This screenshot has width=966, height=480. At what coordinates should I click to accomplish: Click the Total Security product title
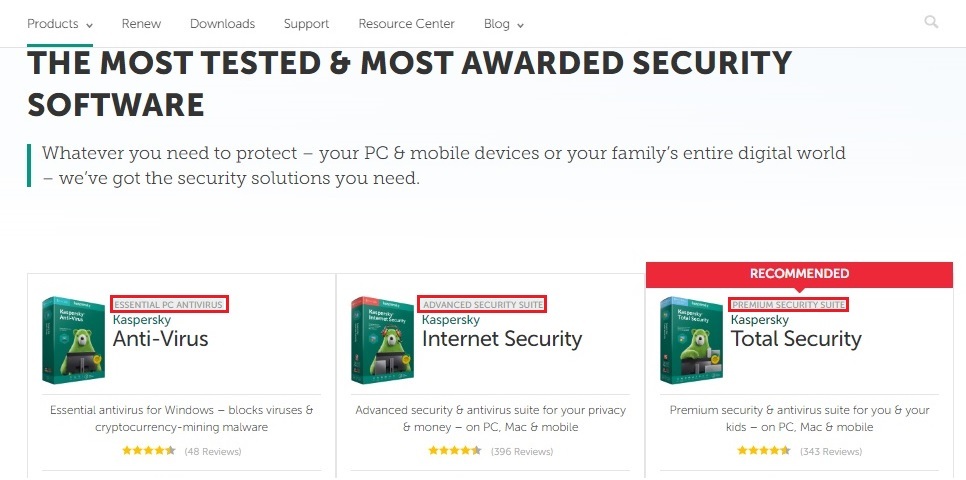pos(796,339)
